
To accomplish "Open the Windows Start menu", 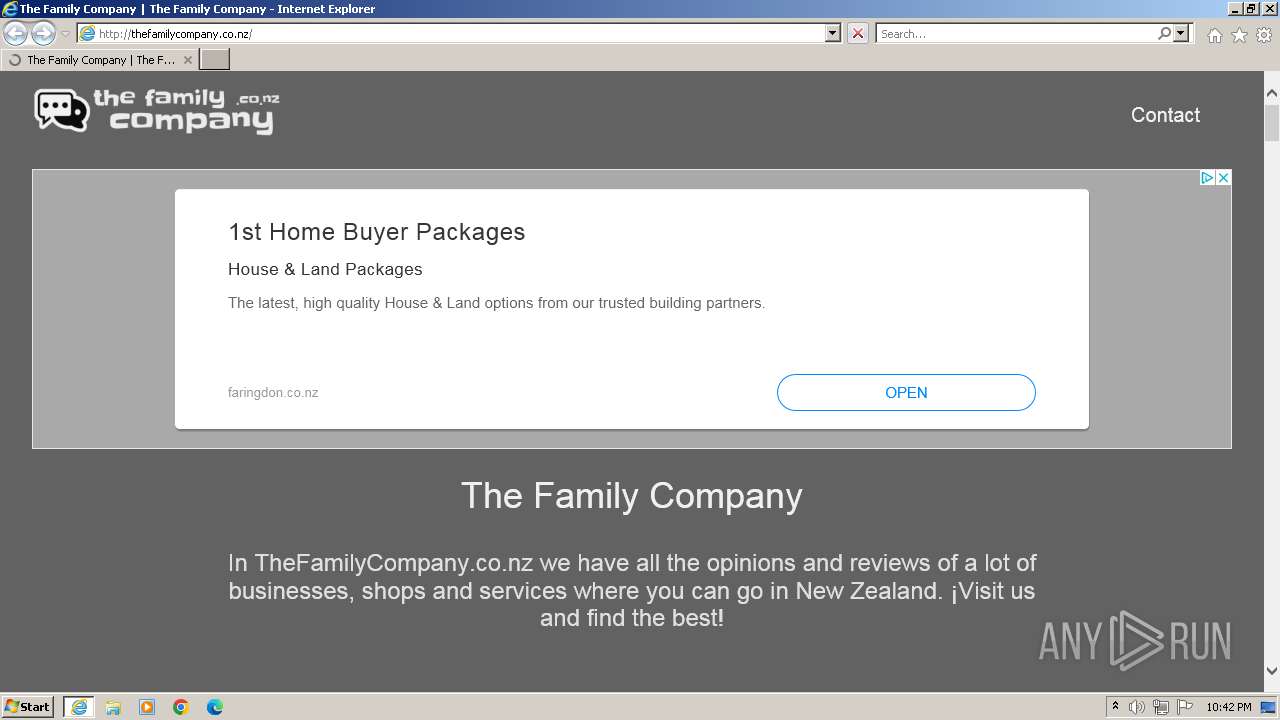I will 28,707.
